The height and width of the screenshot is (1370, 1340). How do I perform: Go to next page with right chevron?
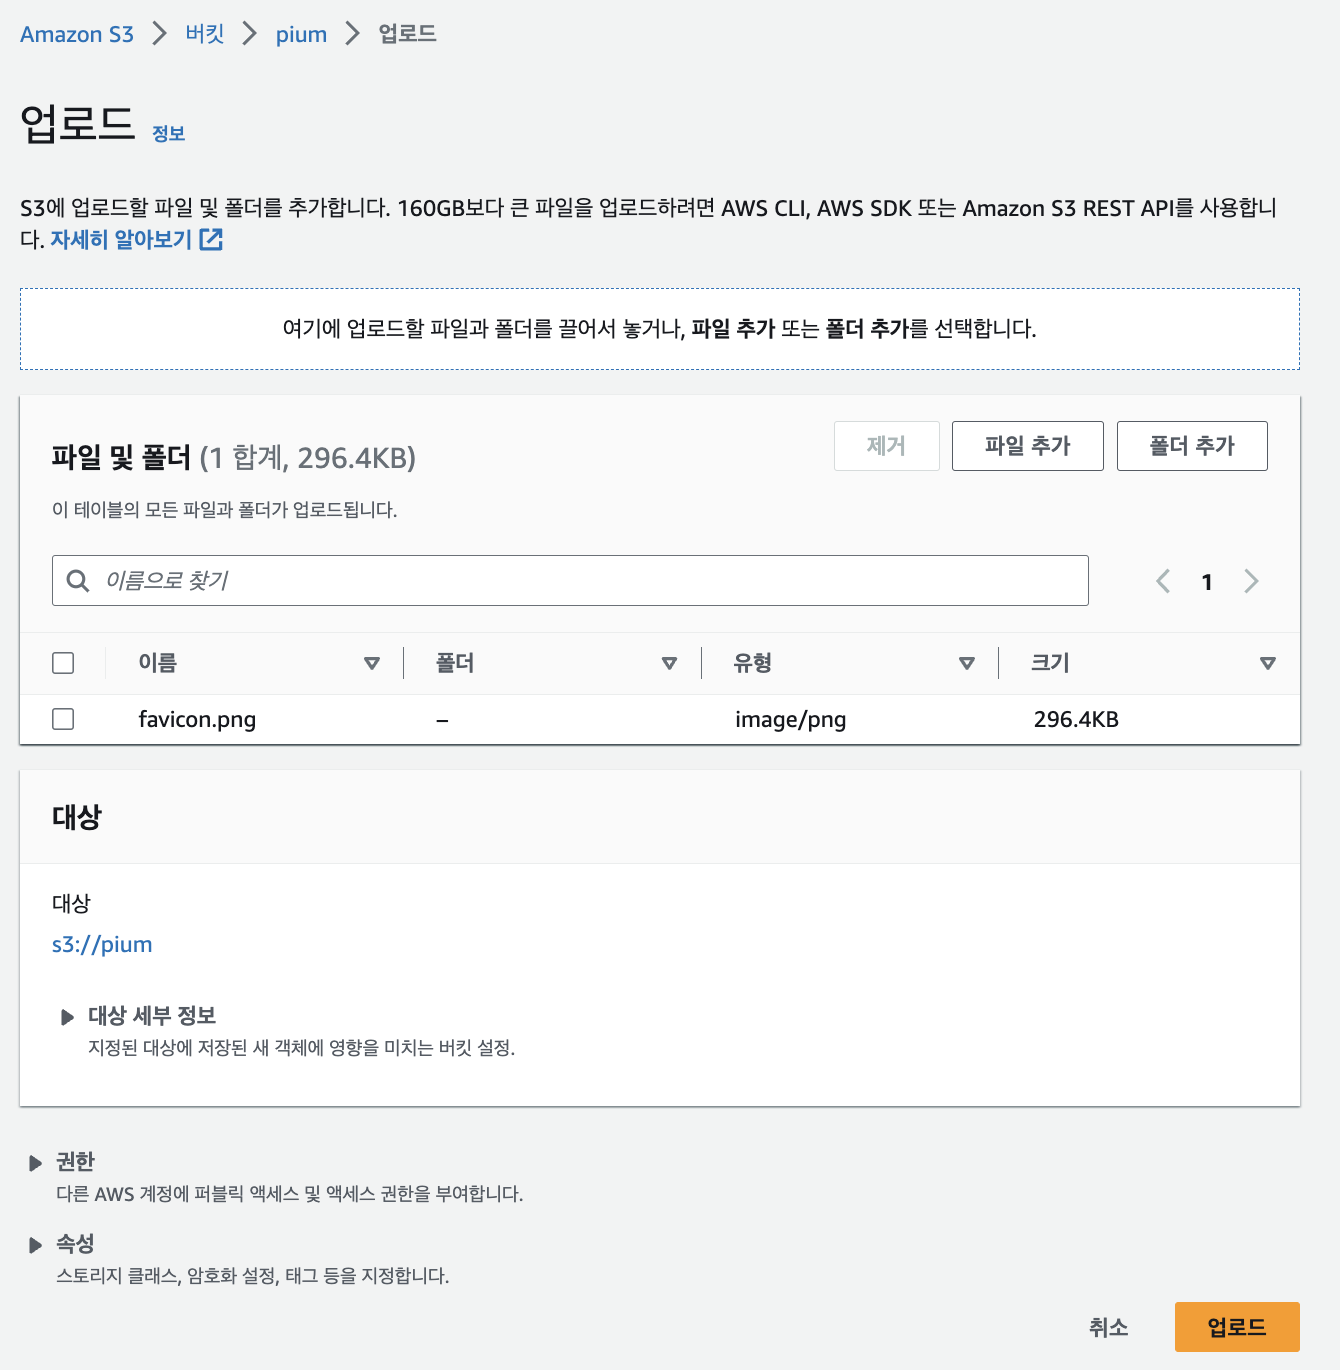pyautogui.click(x=1251, y=581)
